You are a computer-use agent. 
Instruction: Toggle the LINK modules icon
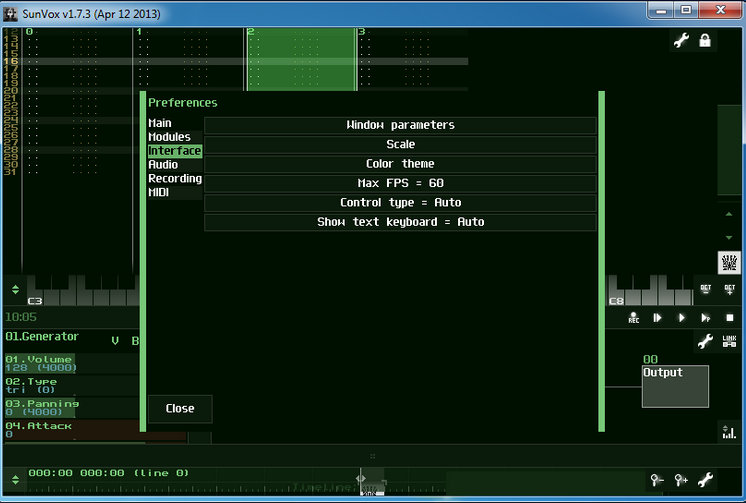pyautogui.click(x=729, y=341)
